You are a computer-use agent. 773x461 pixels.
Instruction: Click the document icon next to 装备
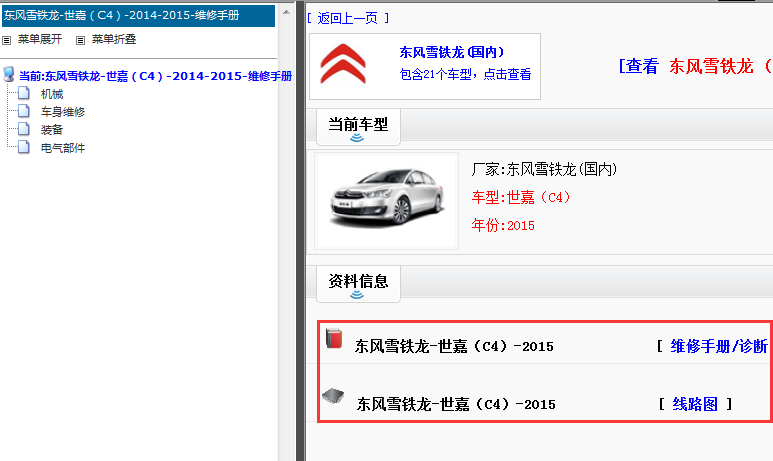tap(24, 129)
